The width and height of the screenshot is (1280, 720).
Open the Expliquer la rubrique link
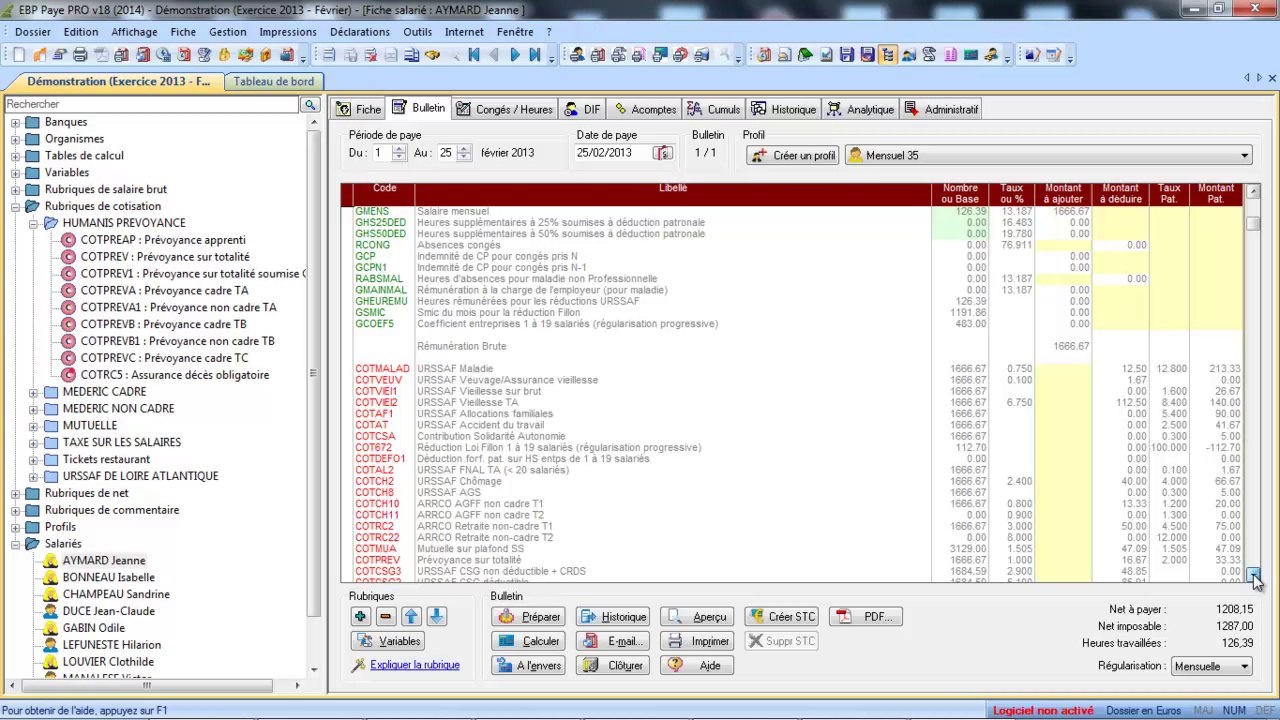point(415,665)
